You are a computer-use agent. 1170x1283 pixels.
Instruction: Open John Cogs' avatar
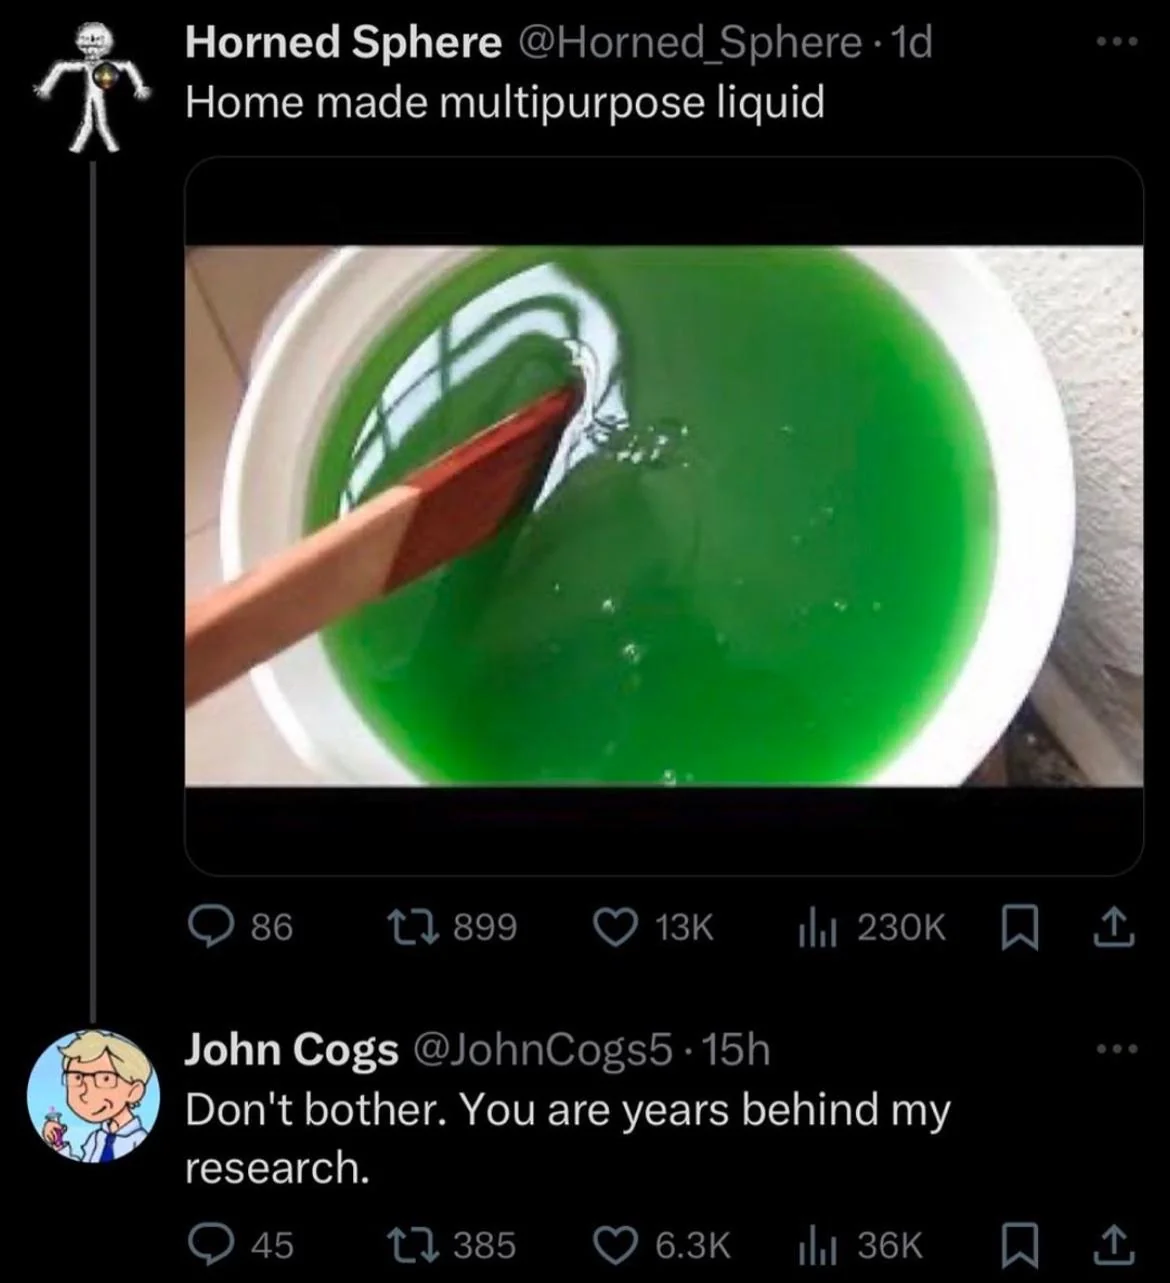(x=93, y=1097)
